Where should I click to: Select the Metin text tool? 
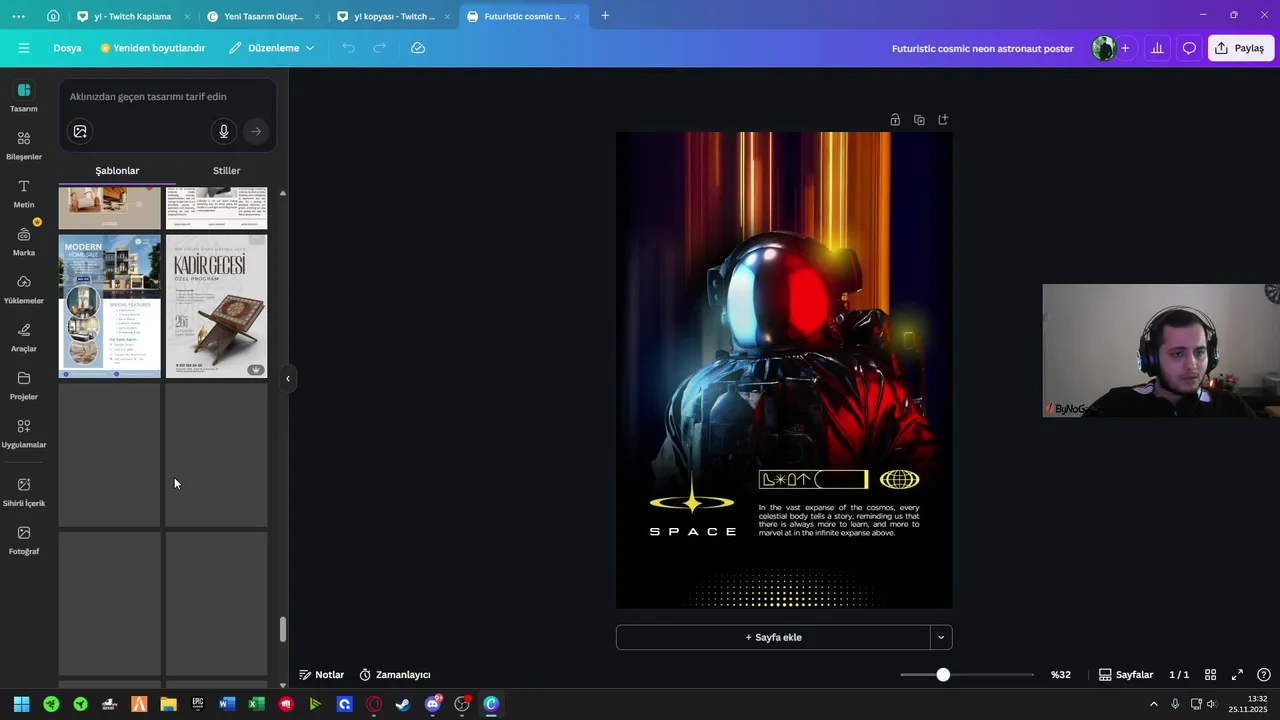24,193
